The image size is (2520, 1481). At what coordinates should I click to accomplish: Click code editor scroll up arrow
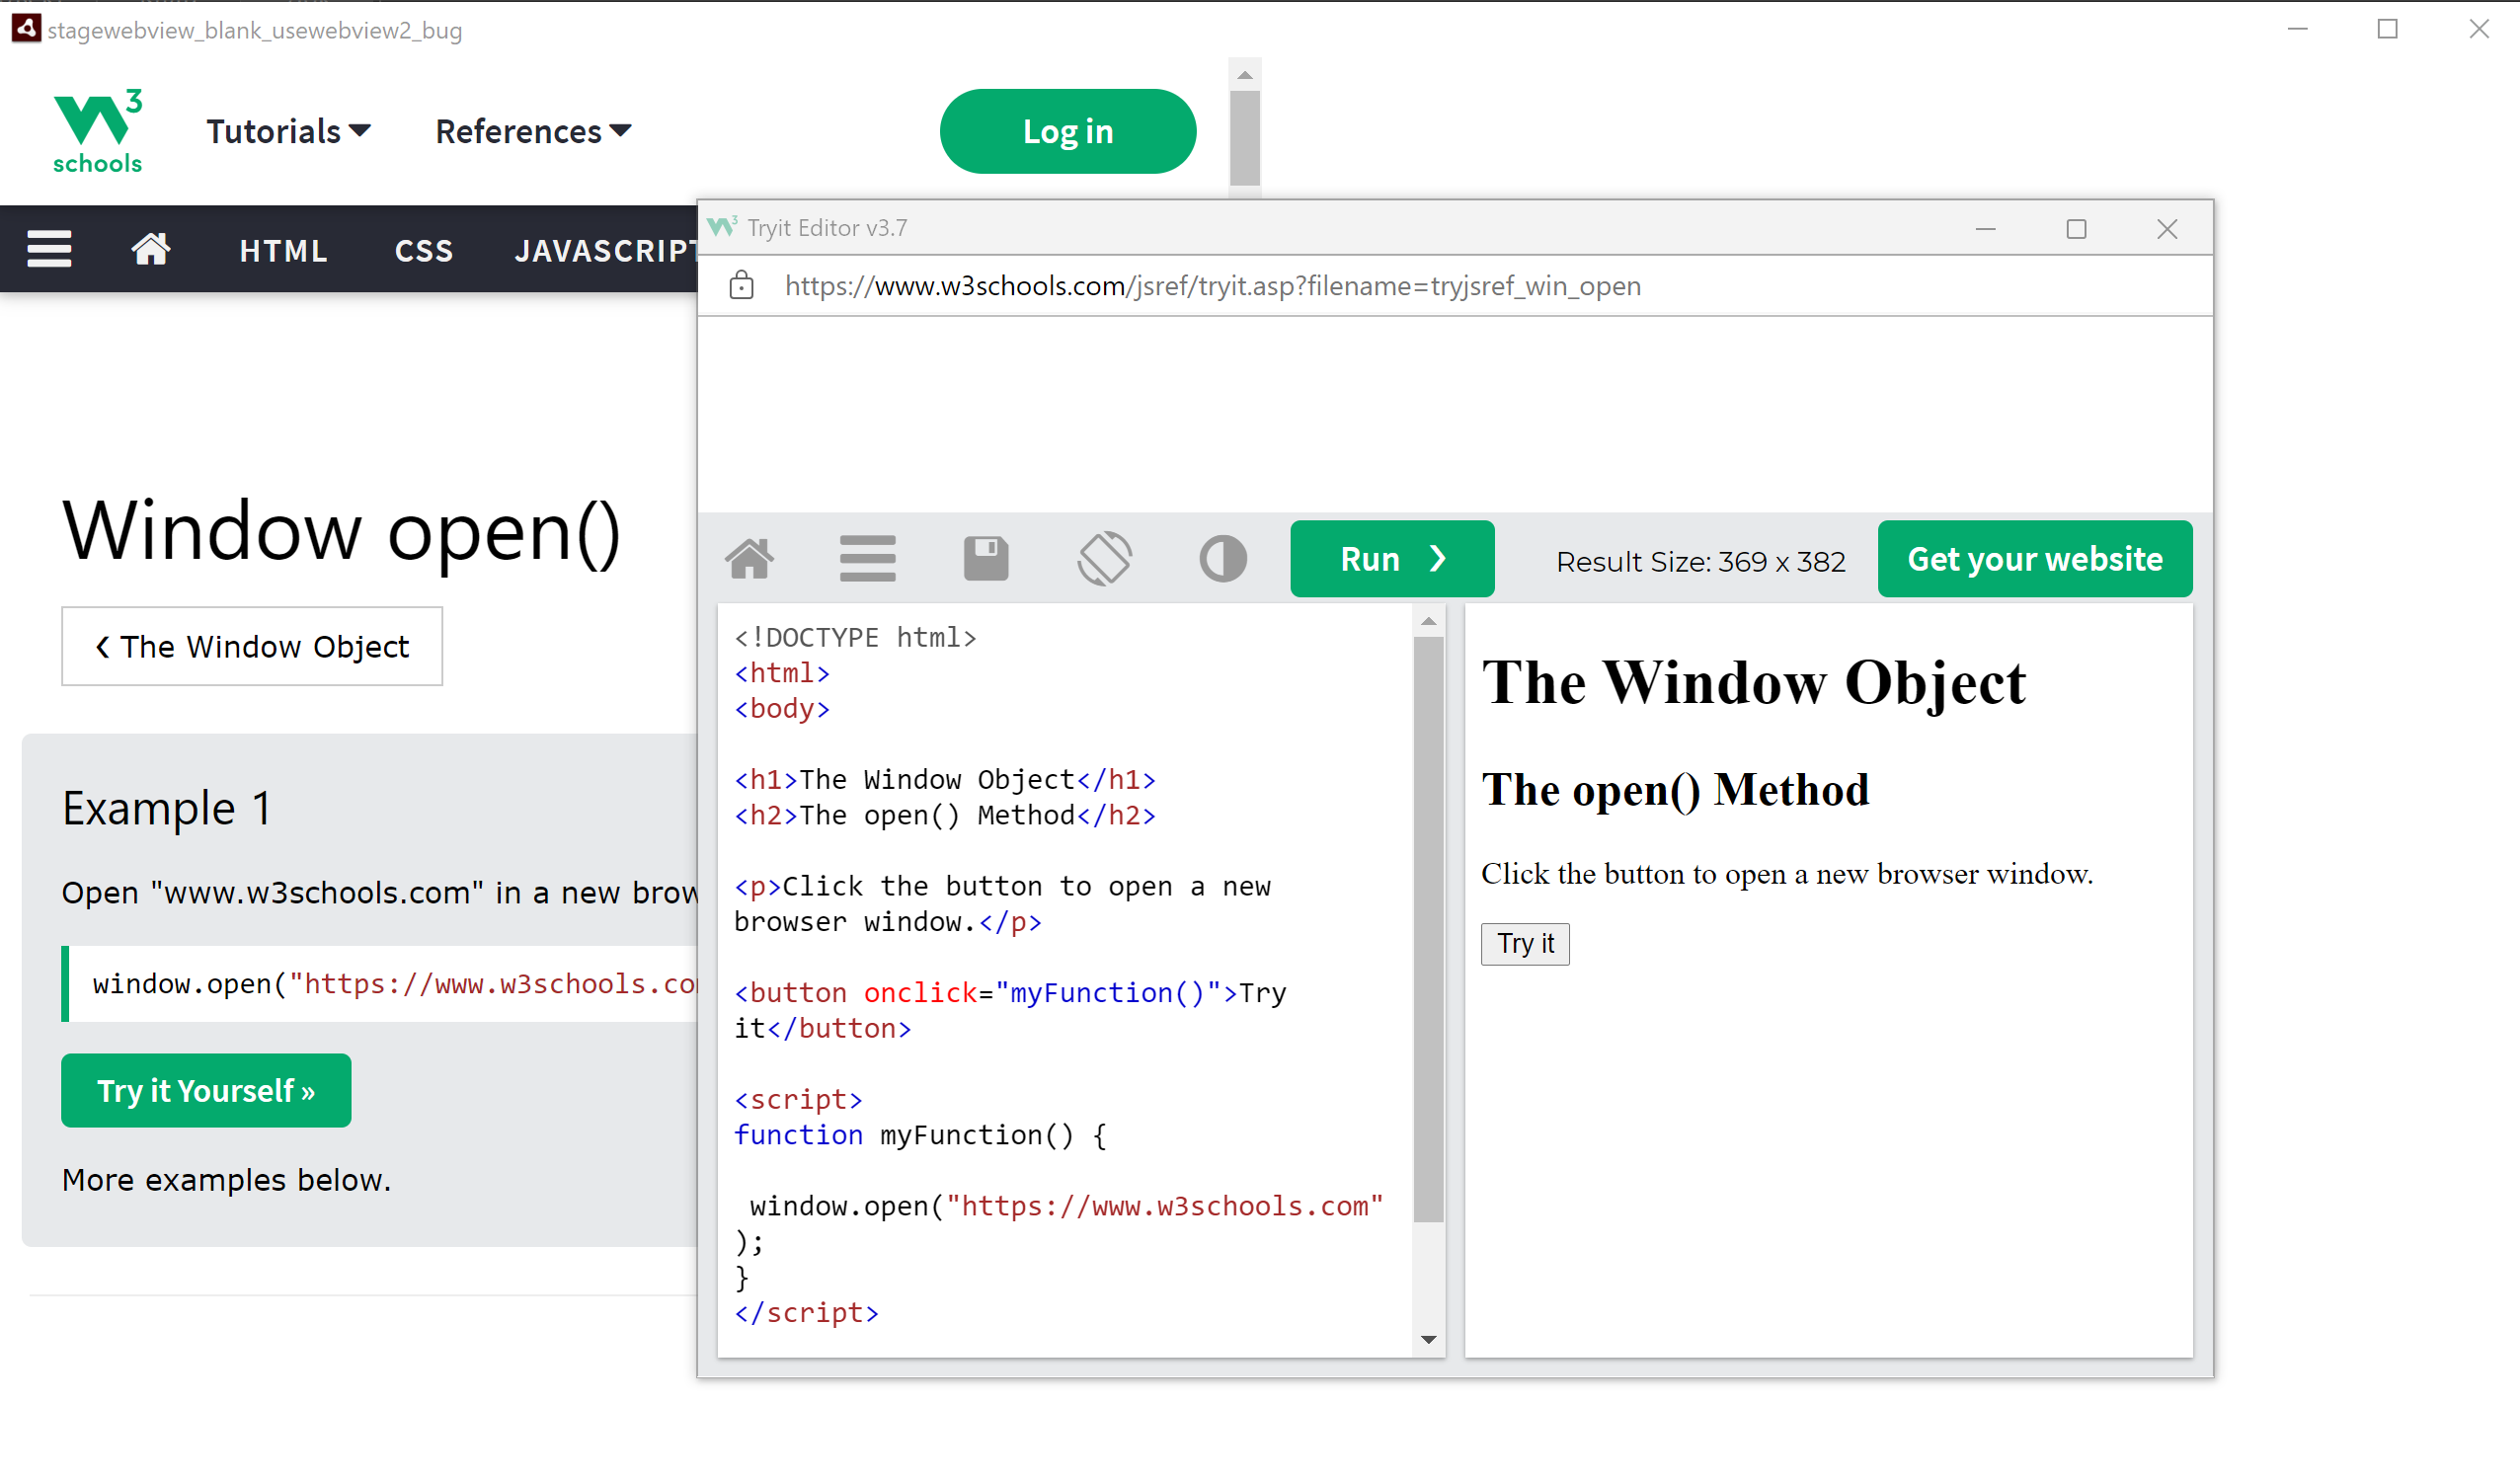1428,622
